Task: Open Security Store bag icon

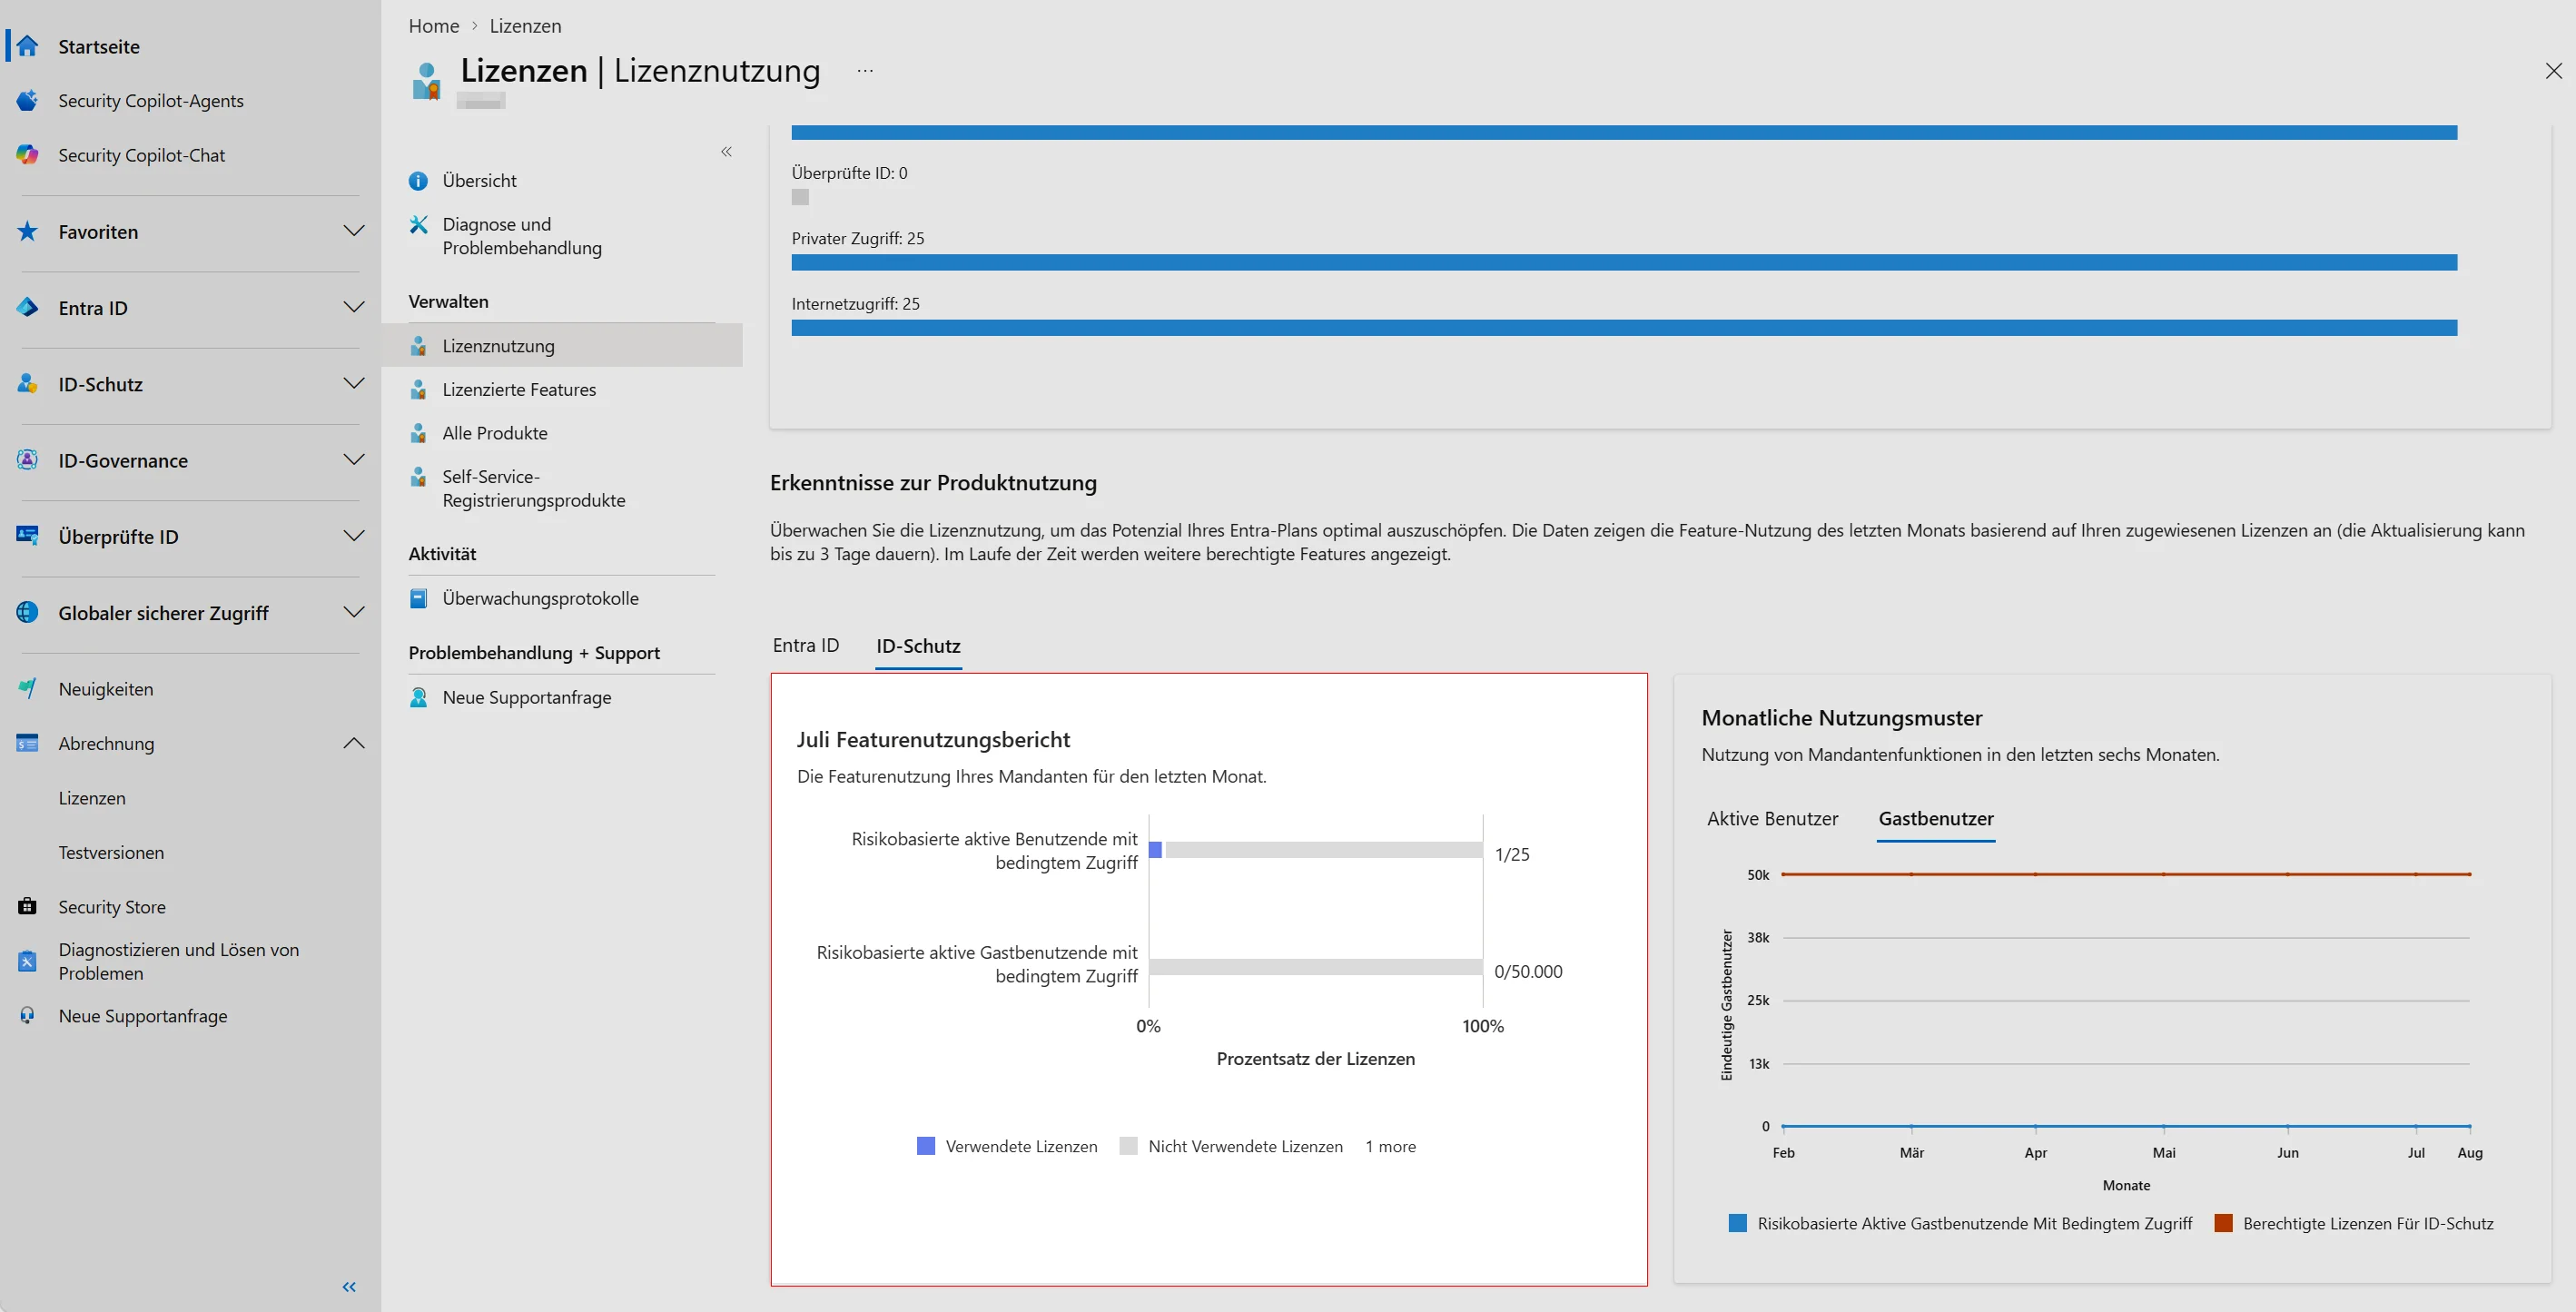Action: click(28, 906)
